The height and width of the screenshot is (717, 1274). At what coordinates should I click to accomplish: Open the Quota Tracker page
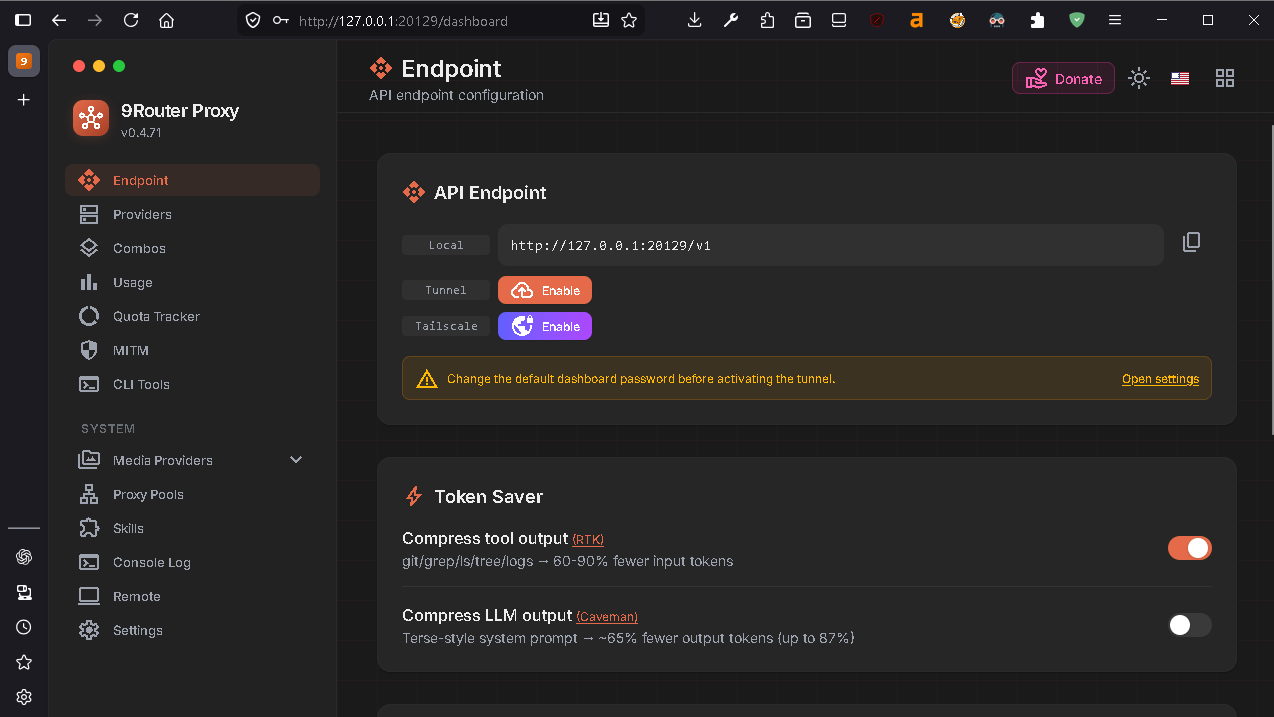click(192, 316)
